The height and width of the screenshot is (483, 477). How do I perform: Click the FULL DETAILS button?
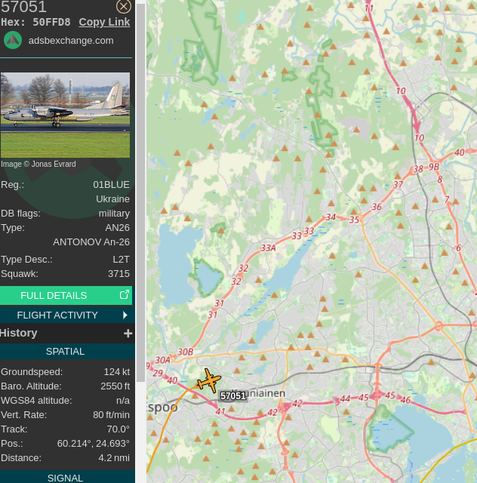tap(66, 295)
